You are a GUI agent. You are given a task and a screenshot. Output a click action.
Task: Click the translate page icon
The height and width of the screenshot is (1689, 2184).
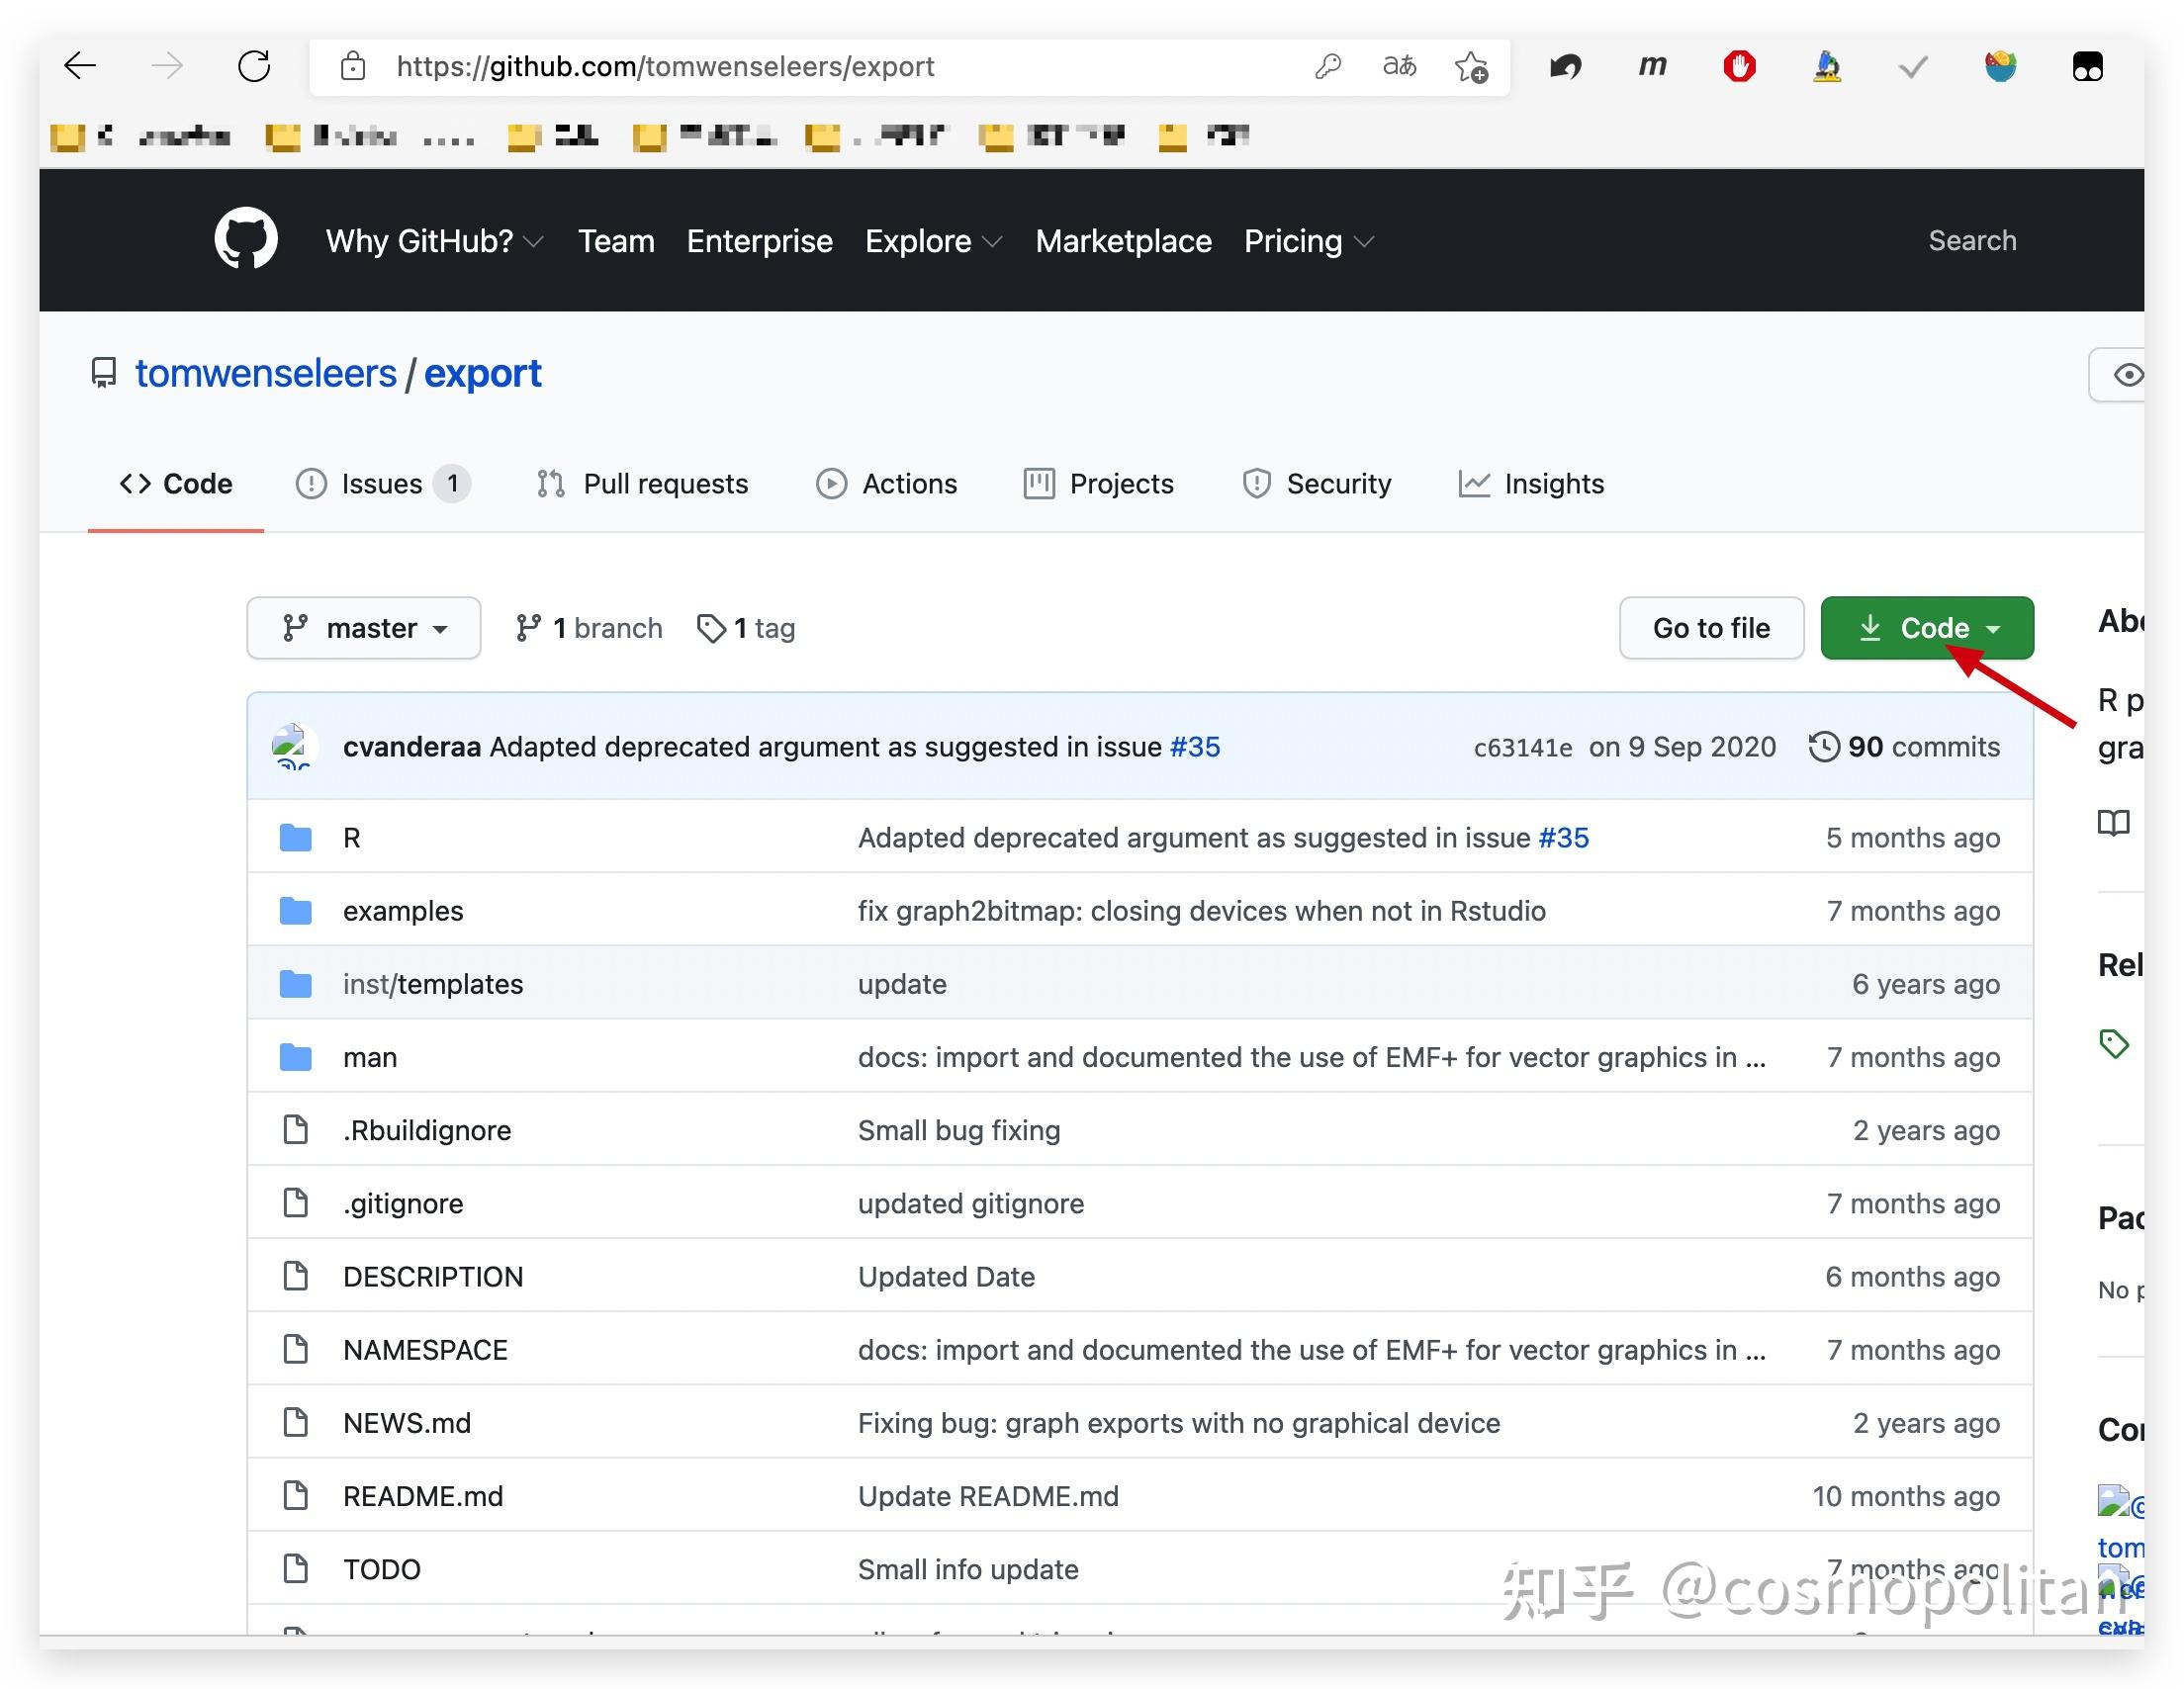tap(1398, 67)
